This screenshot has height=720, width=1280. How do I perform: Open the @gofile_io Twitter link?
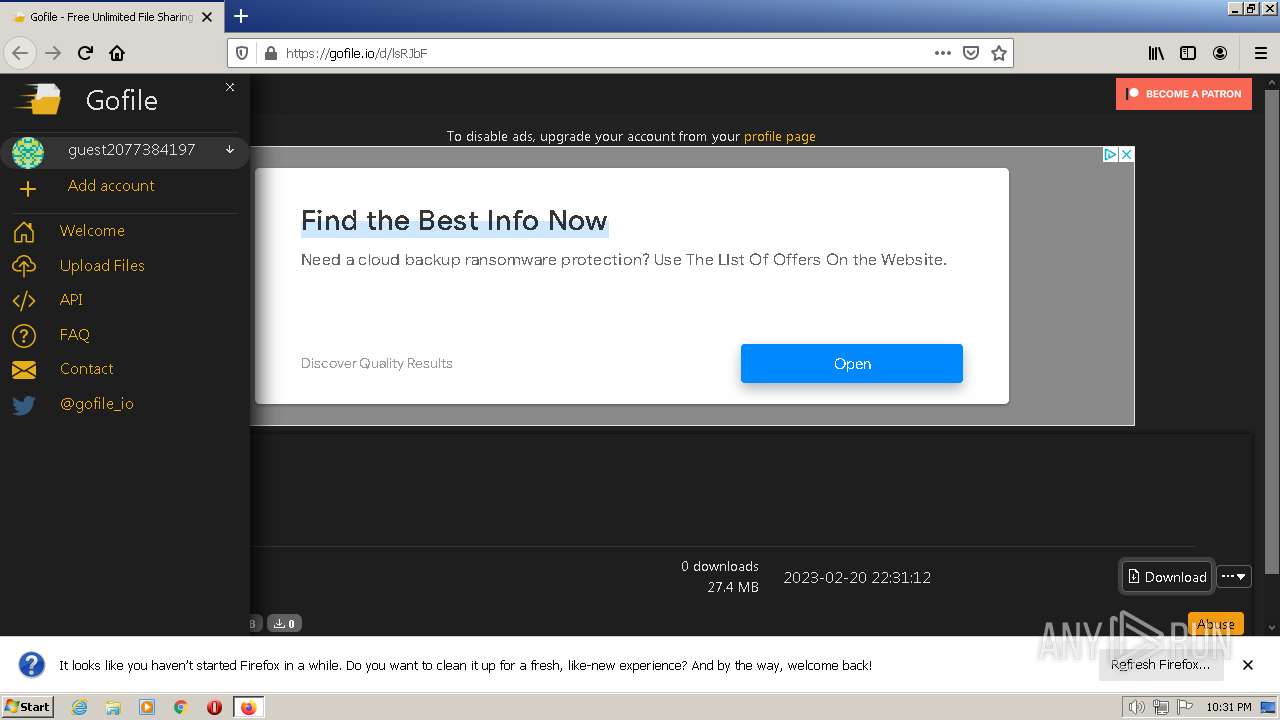click(x=97, y=404)
